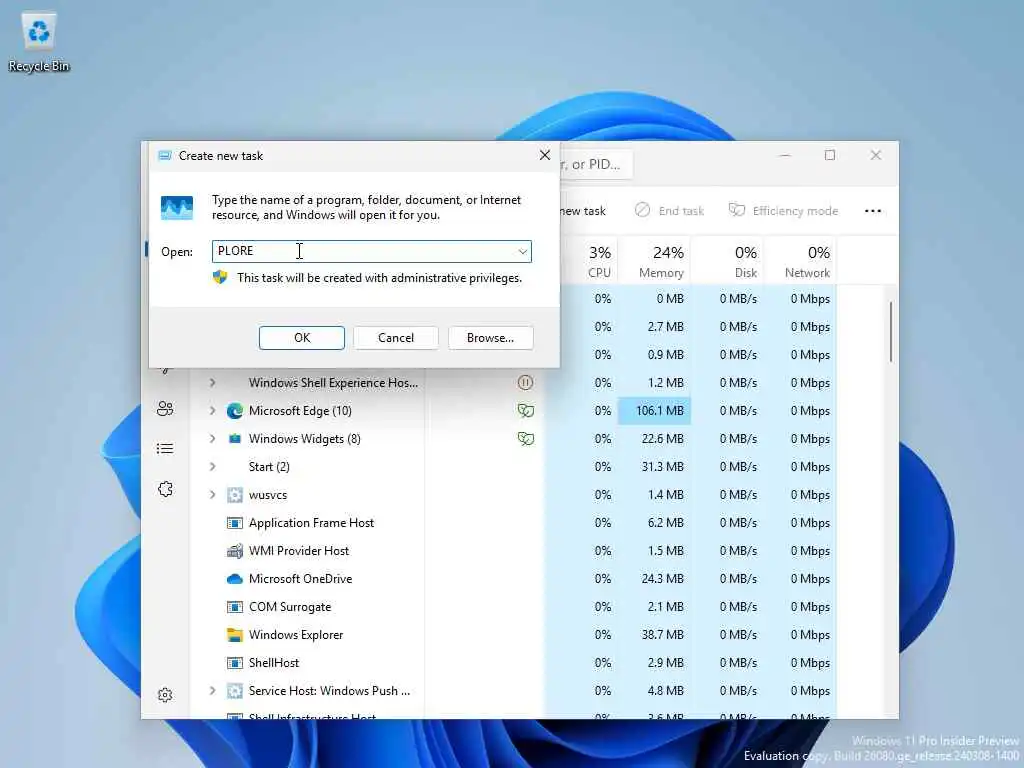1024x768 pixels.
Task: Select the Windows Explorer process name
Action: (x=296, y=635)
